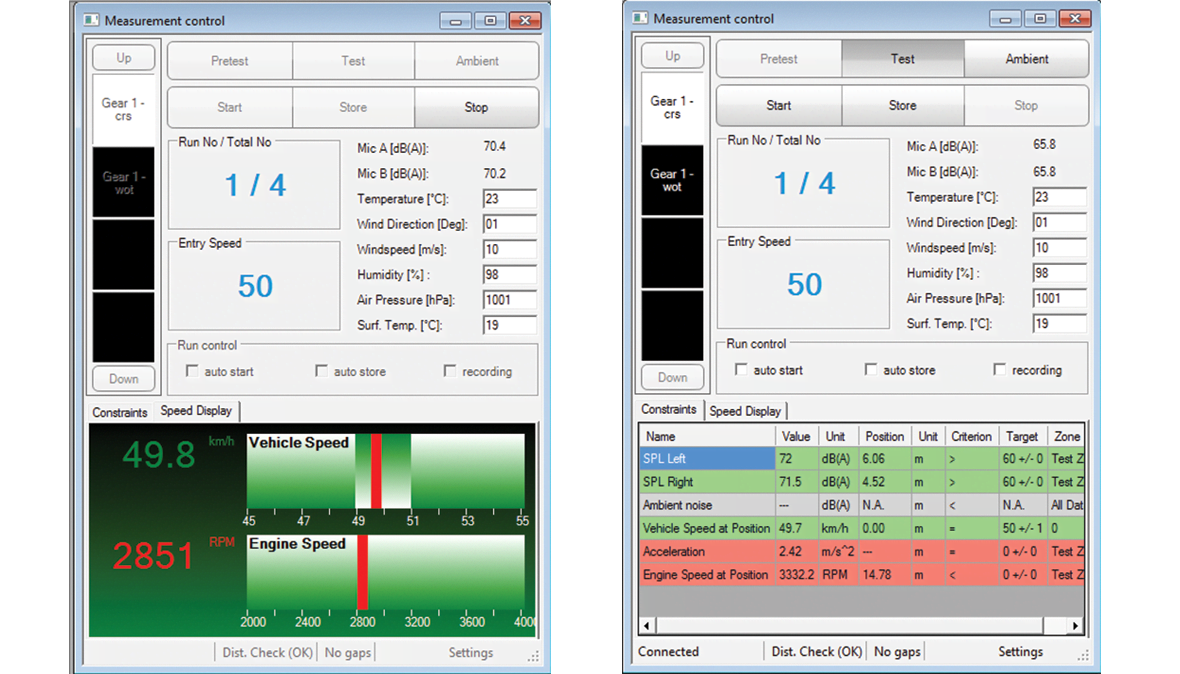Click the Stop button in right window
The height and width of the screenshot is (674, 1180).
coord(1026,105)
